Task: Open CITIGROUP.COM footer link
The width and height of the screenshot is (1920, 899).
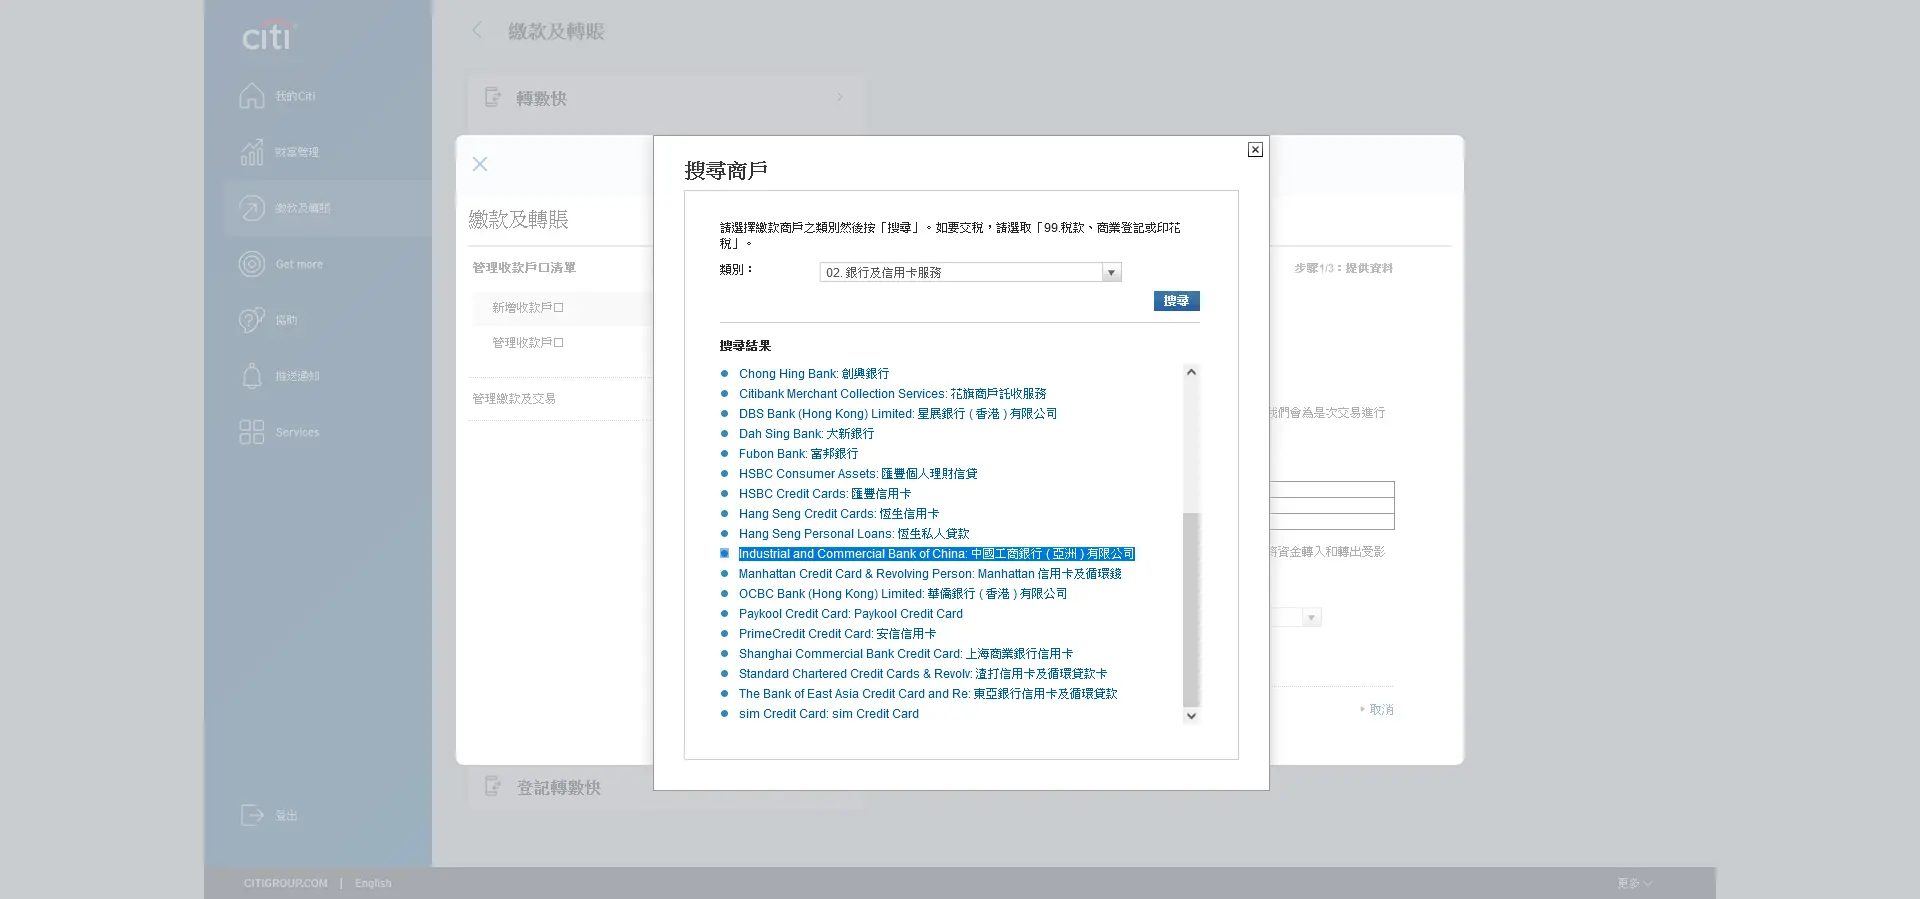Action: (x=285, y=883)
